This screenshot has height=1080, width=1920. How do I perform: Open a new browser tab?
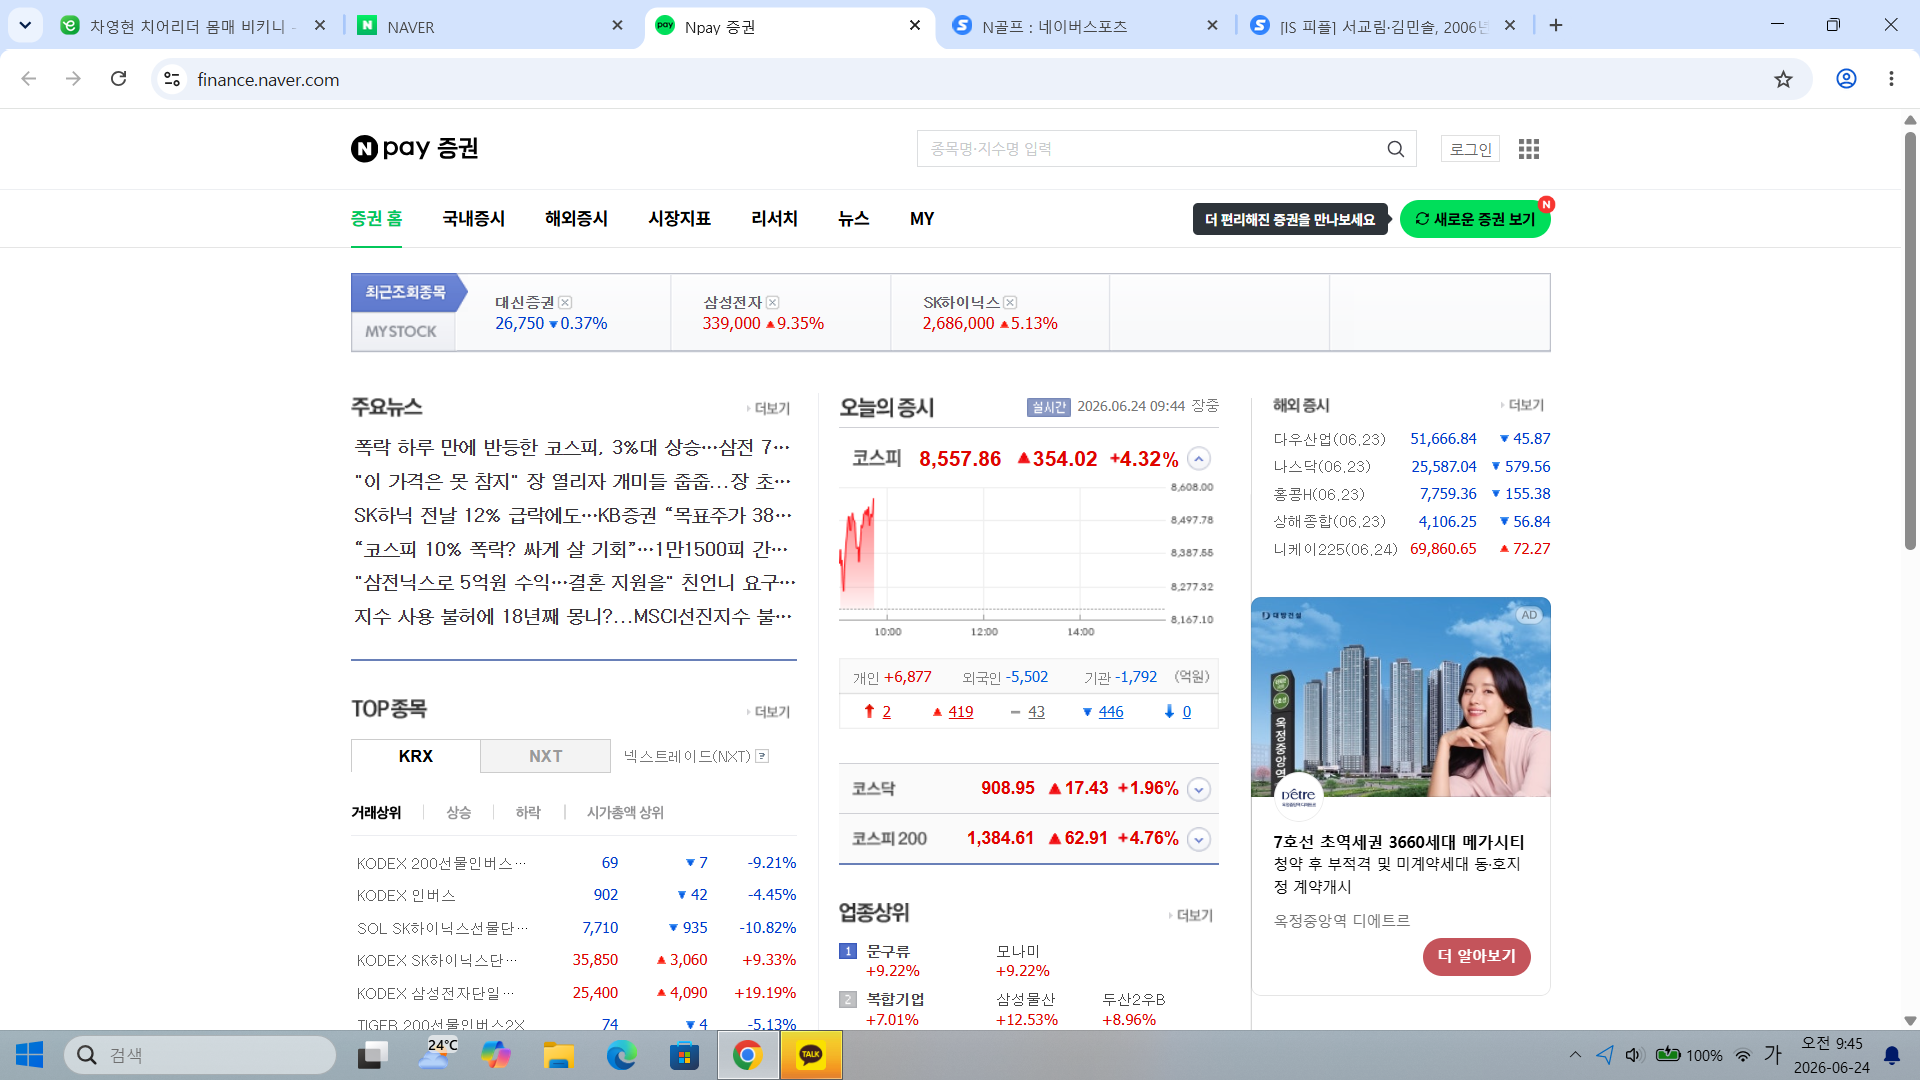1556,25
